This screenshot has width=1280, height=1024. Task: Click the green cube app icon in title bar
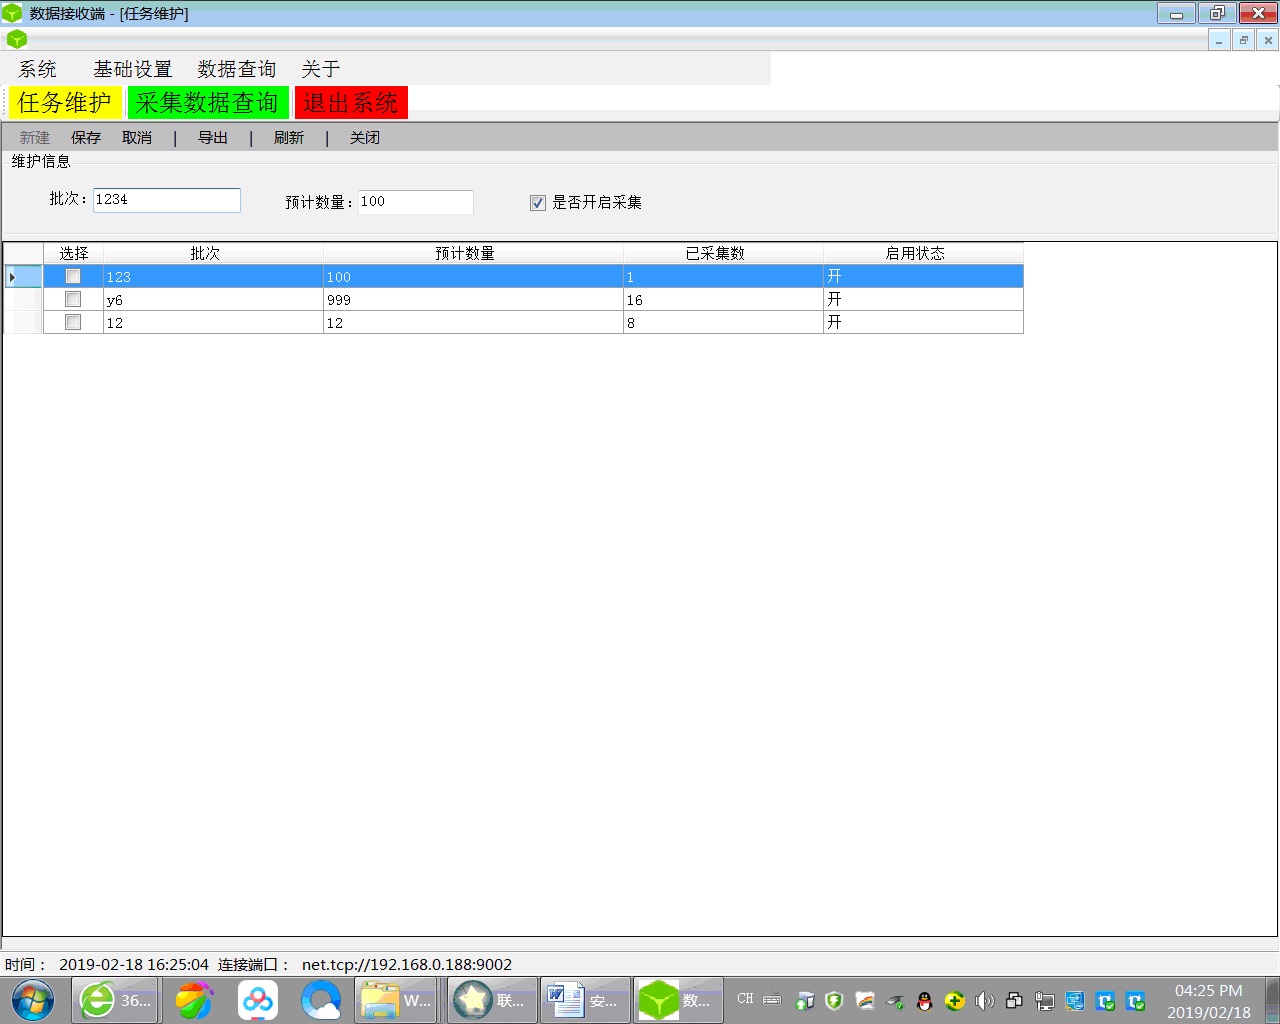pos(12,13)
